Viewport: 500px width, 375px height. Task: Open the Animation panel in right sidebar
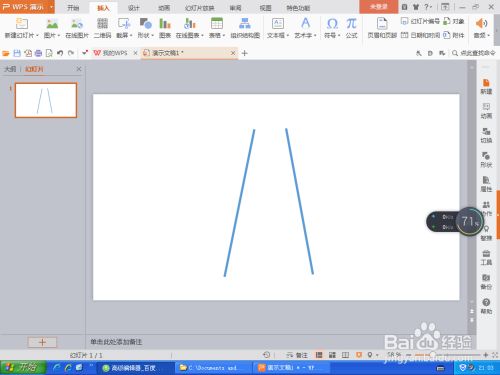[x=486, y=111]
